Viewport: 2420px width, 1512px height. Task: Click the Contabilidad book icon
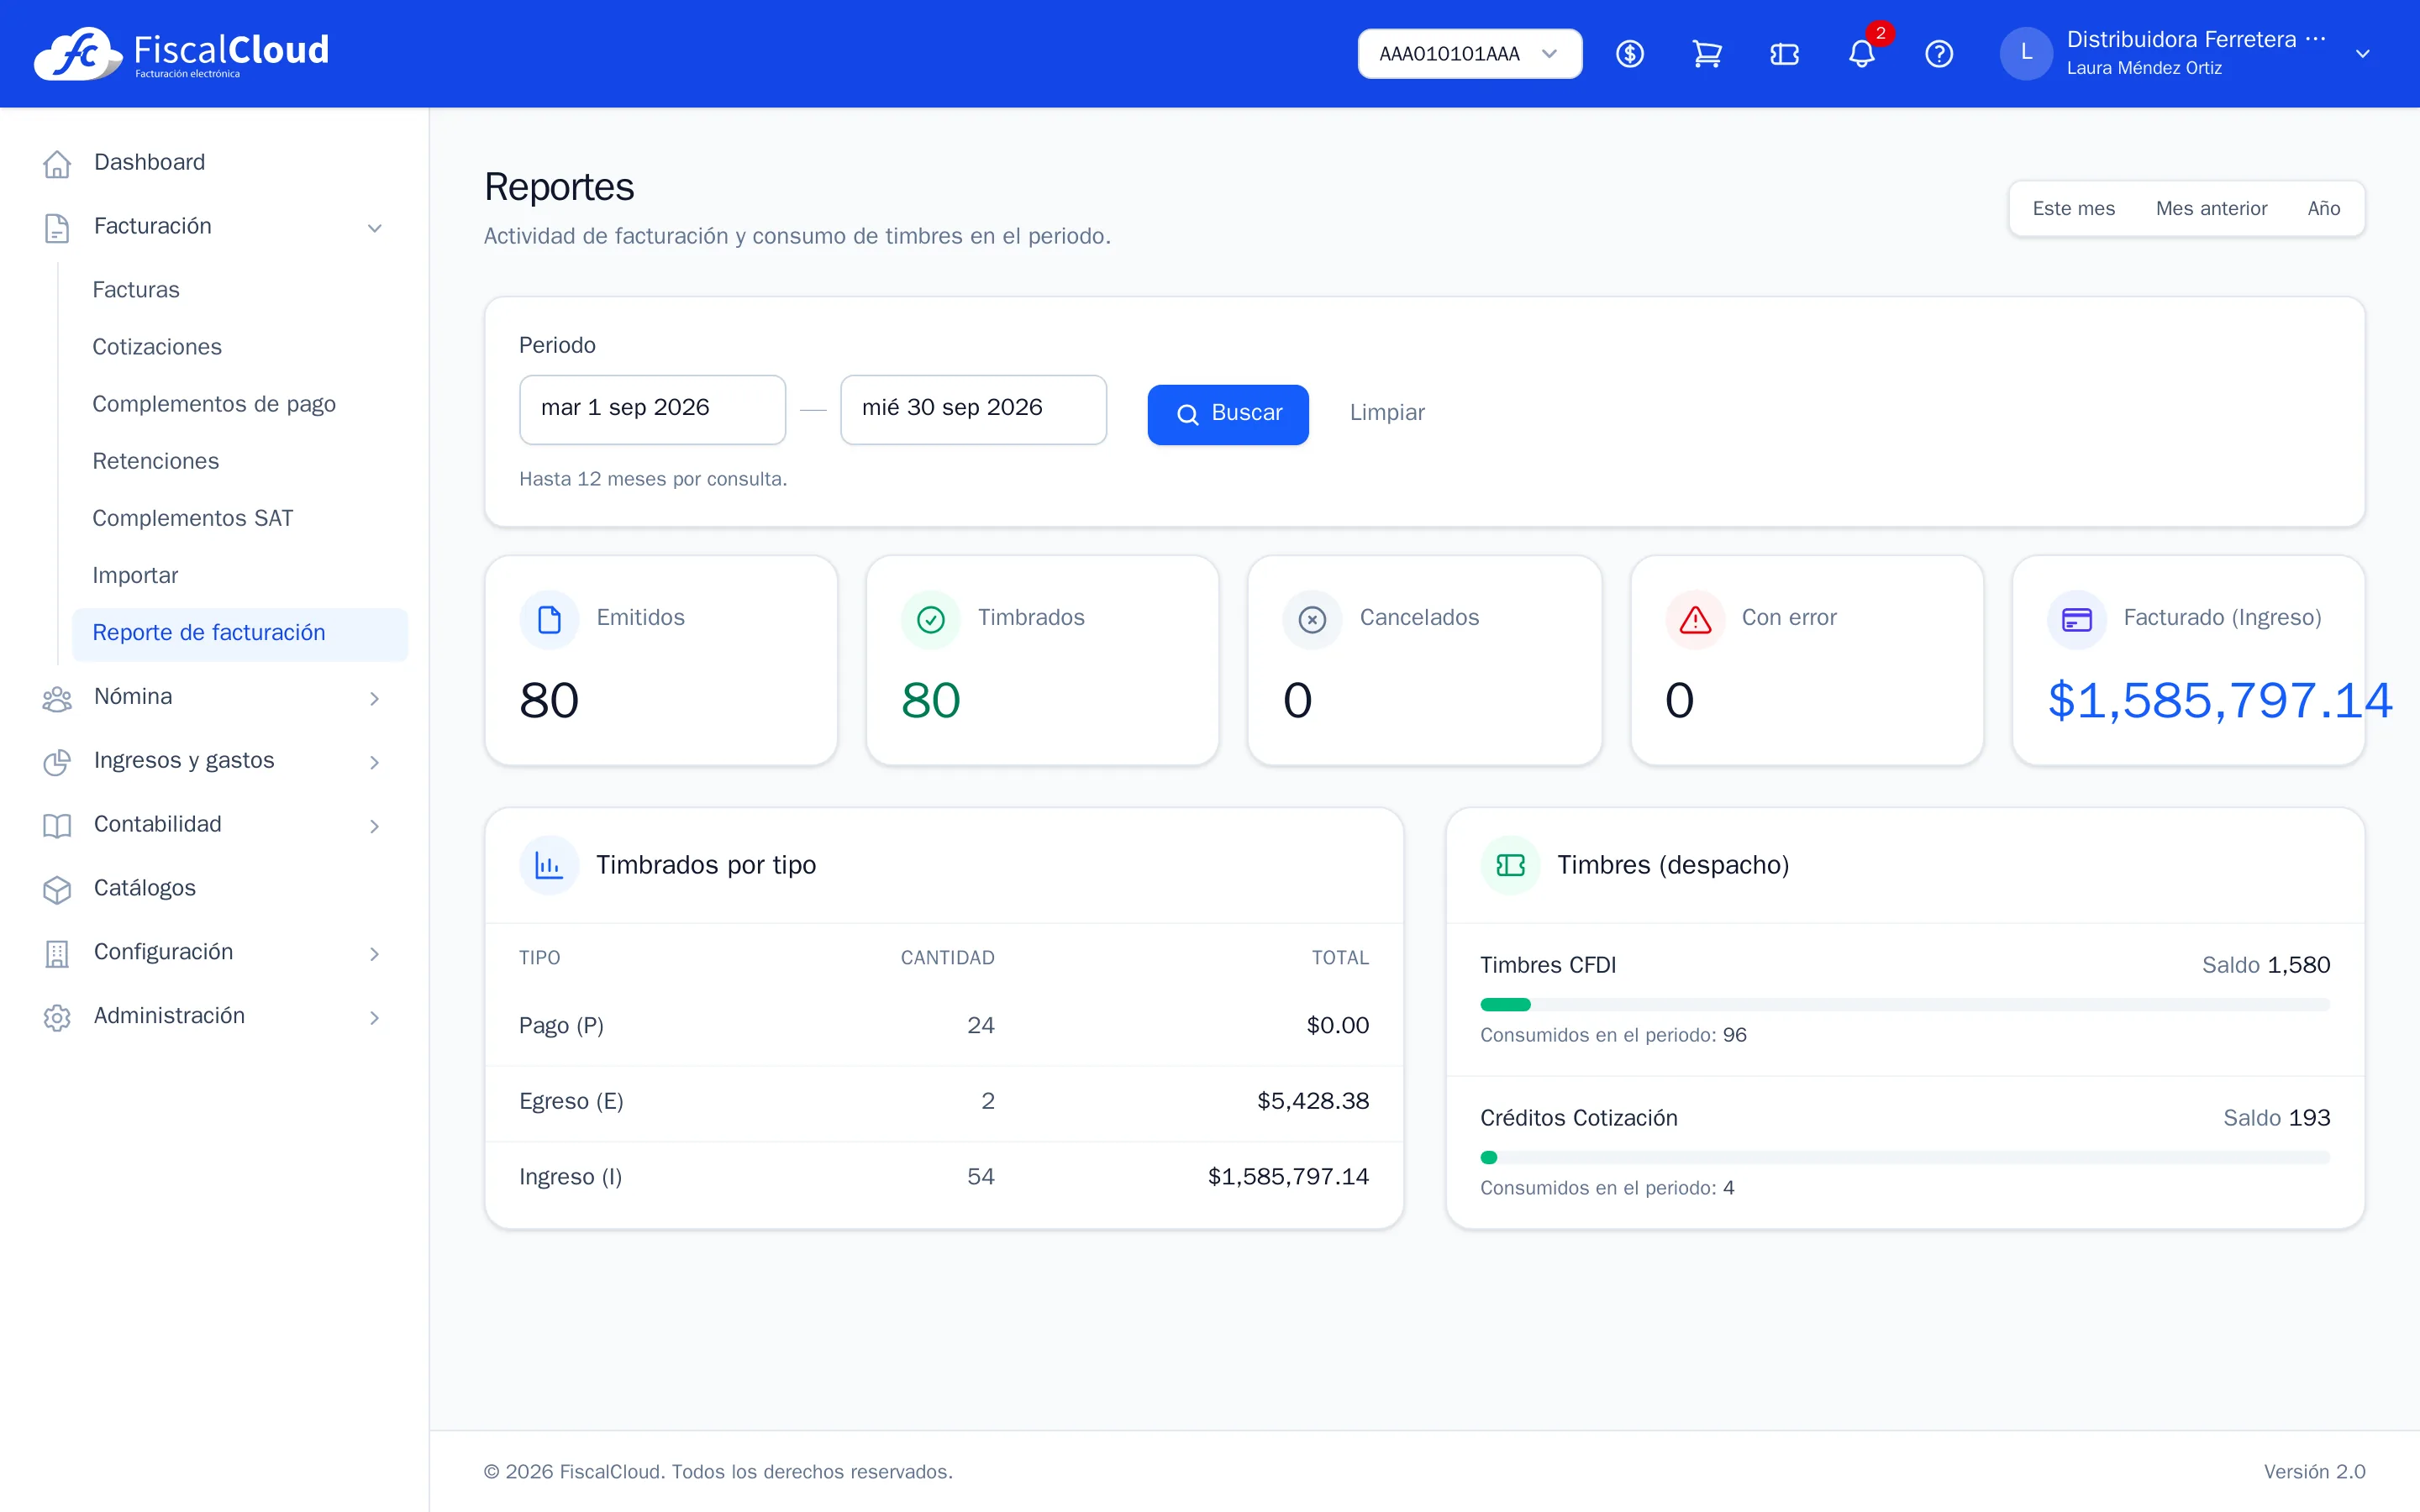coord(57,825)
